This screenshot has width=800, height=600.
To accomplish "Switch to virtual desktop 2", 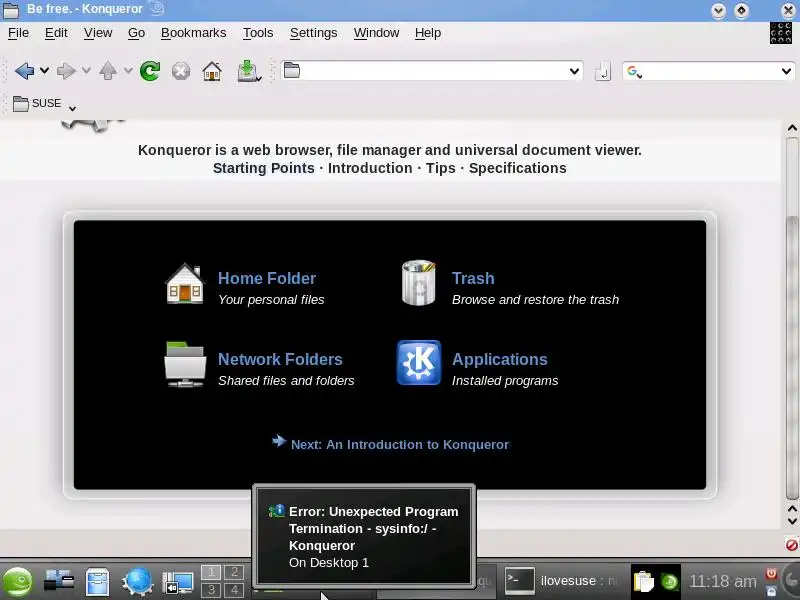I will (x=234, y=572).
